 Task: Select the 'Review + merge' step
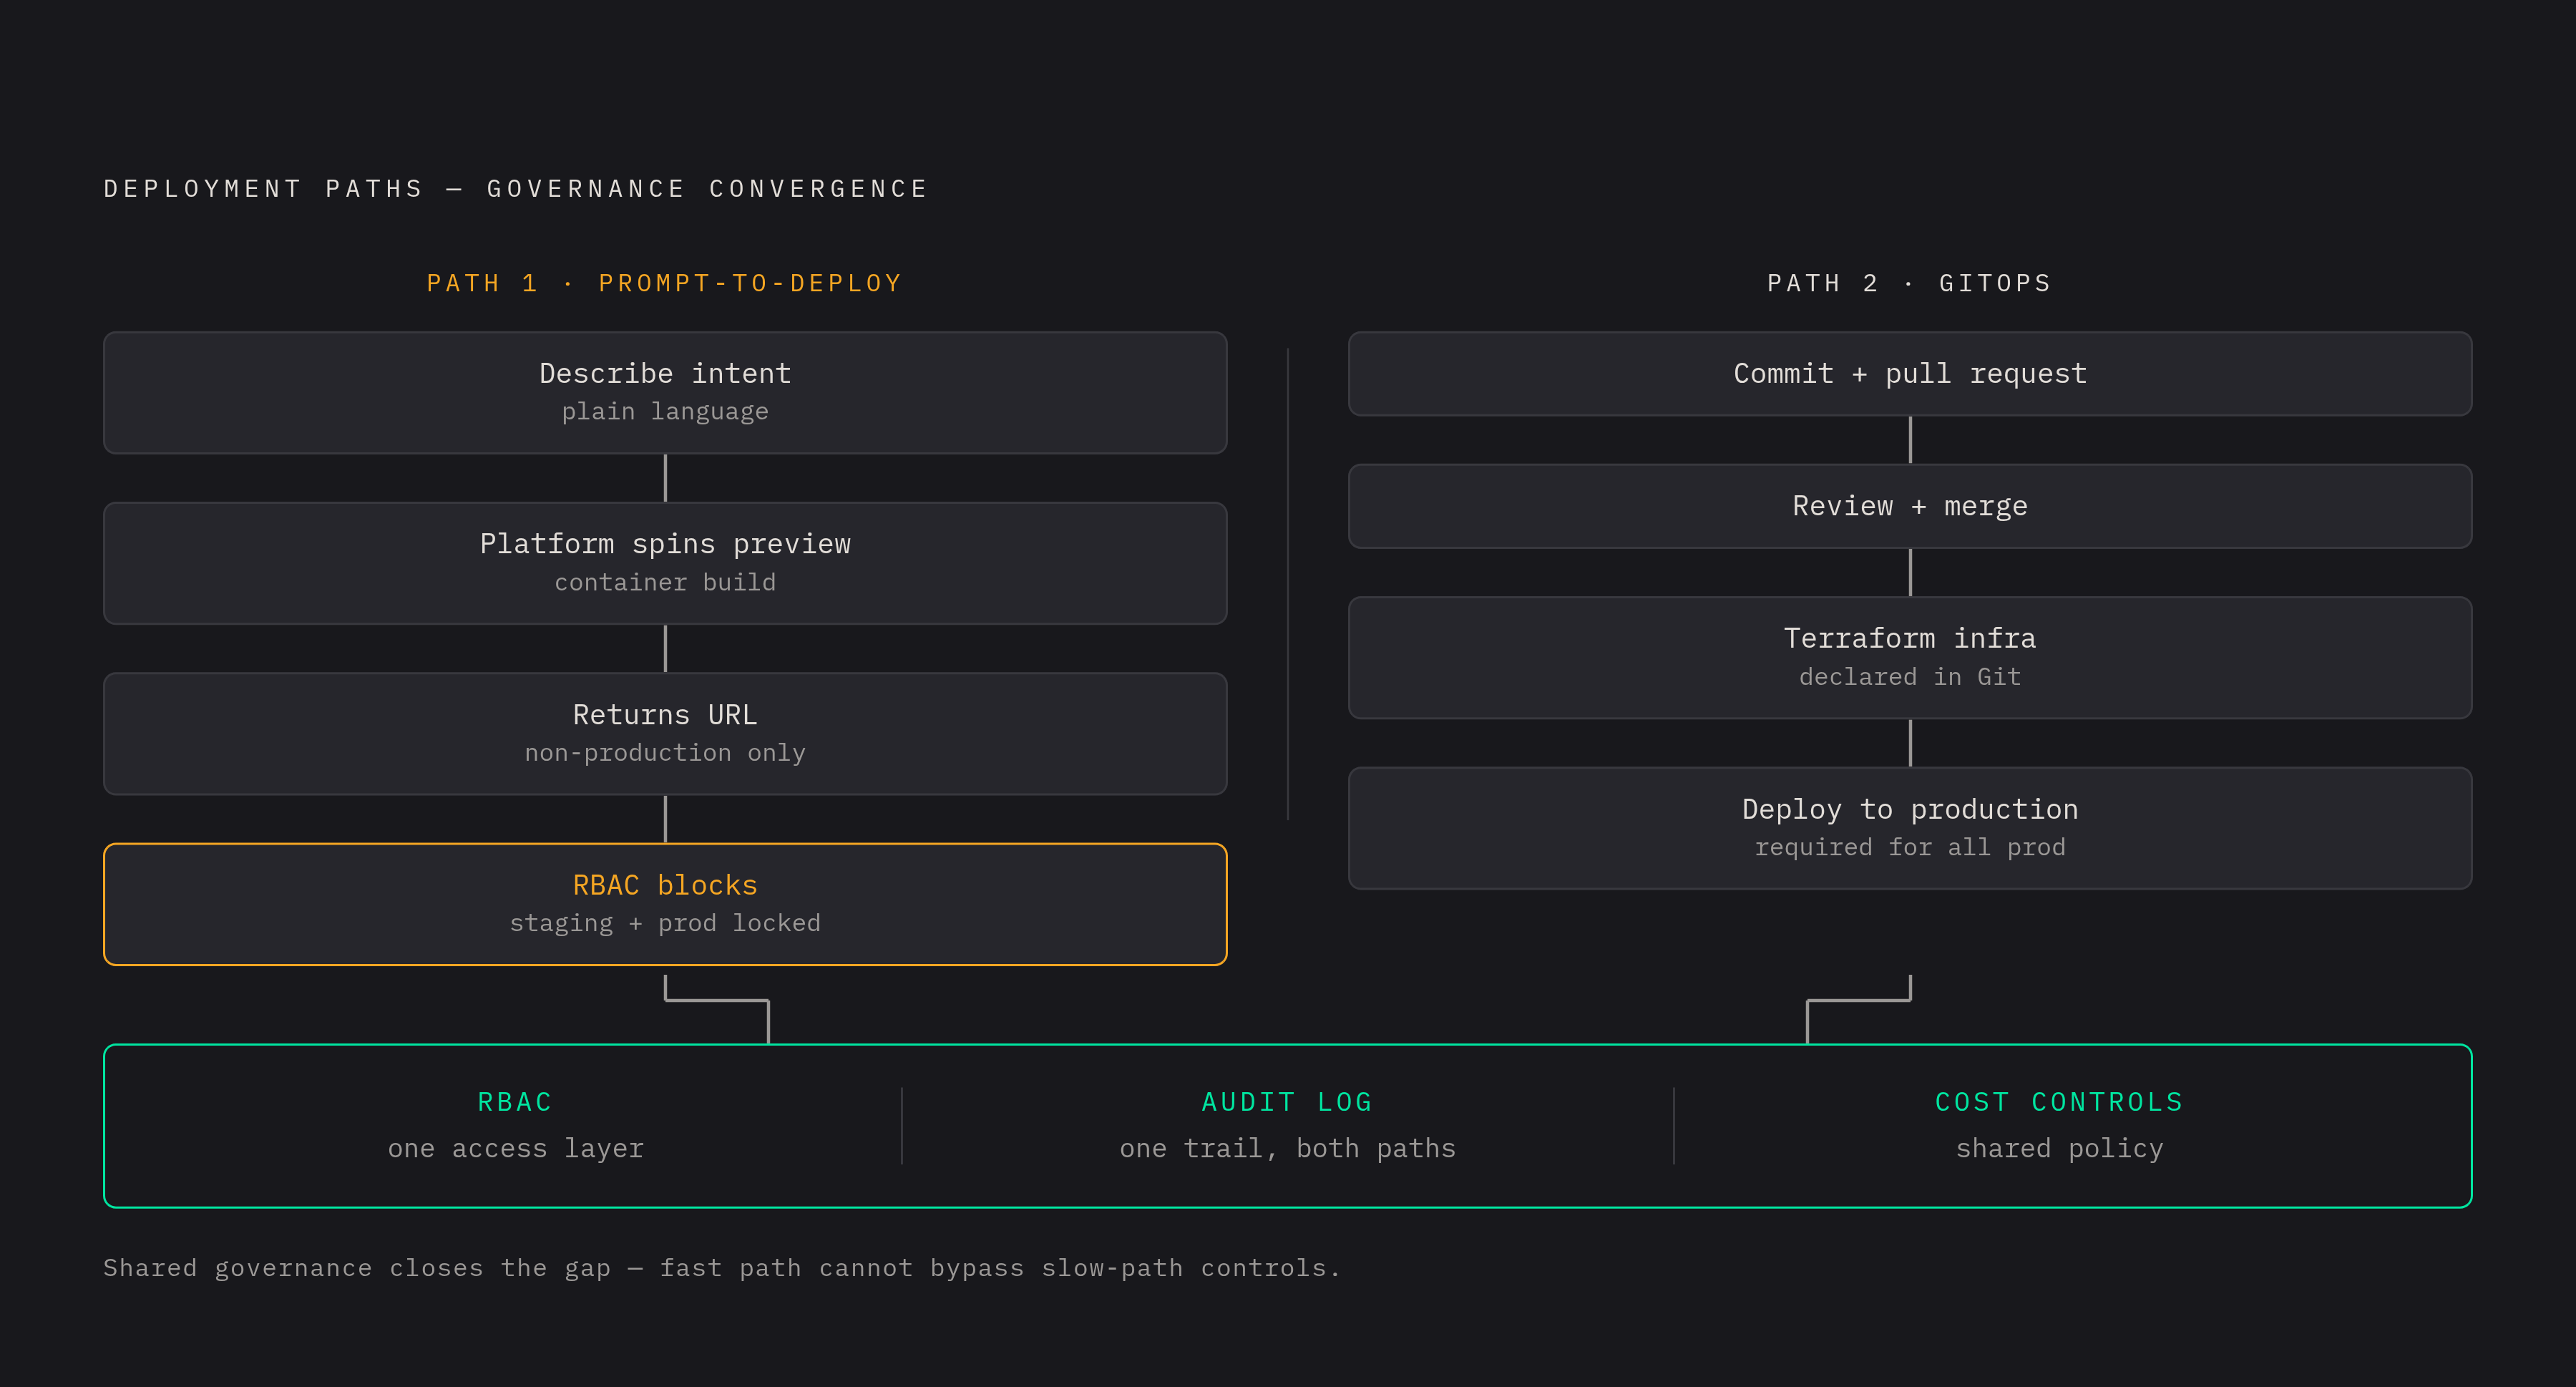pyautogui.click(x=1910, y=506)
